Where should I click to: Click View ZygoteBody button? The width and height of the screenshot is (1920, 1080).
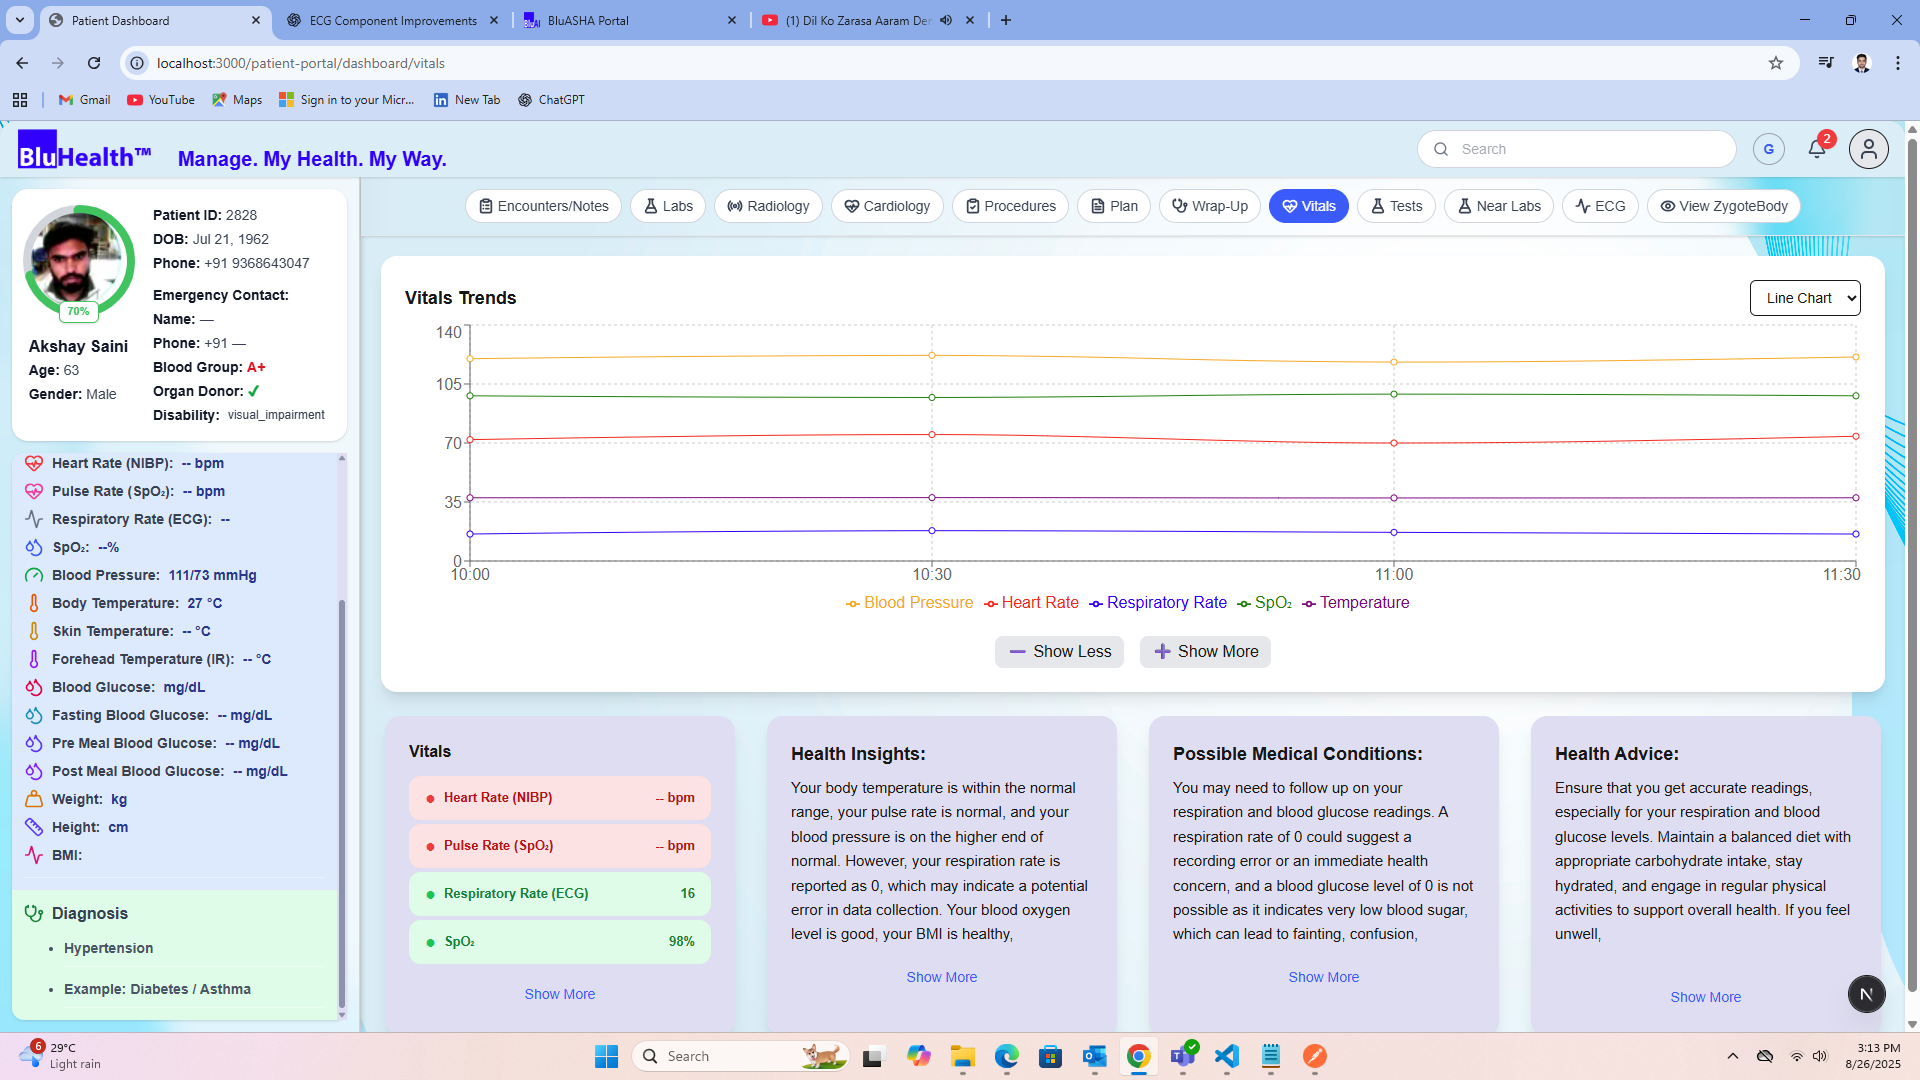click(x=1723, y=206)
